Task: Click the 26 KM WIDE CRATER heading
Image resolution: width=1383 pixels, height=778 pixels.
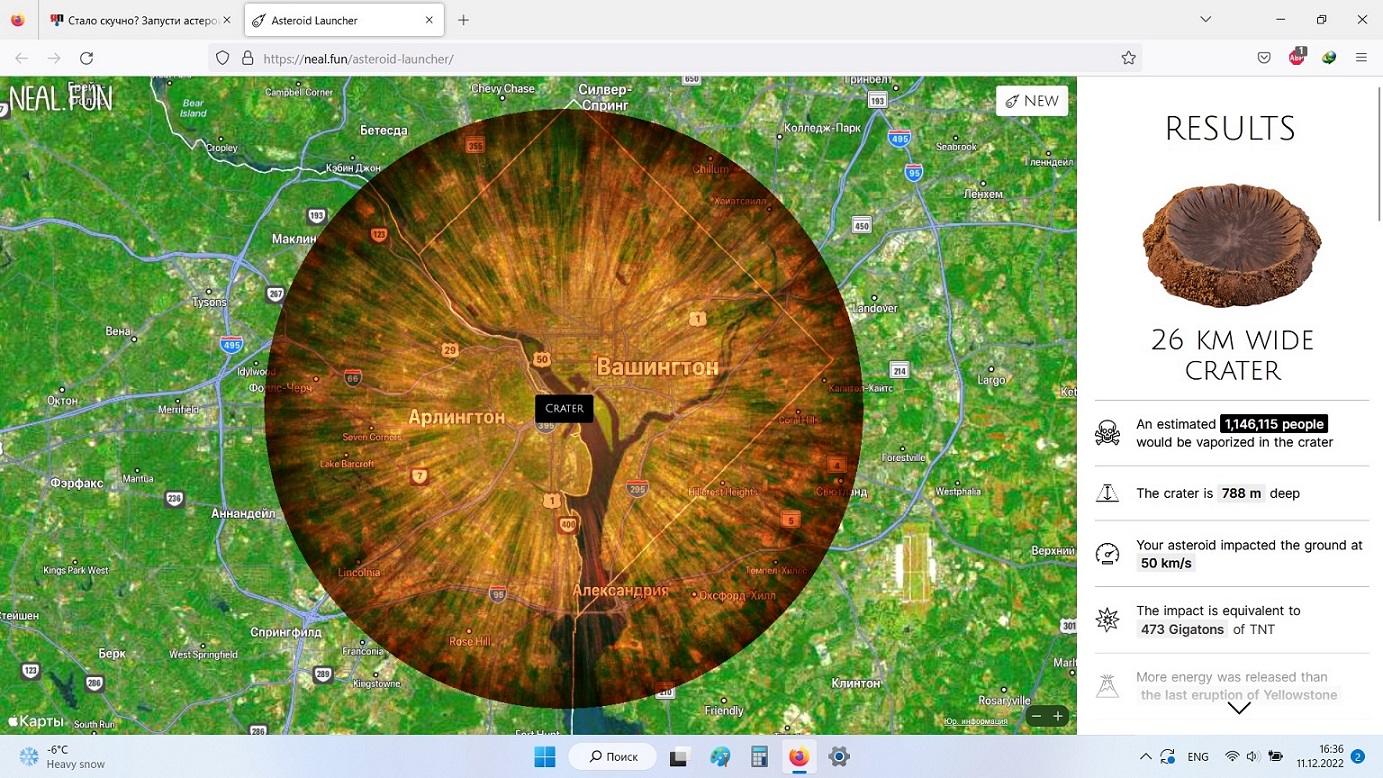Action: 1232,355
